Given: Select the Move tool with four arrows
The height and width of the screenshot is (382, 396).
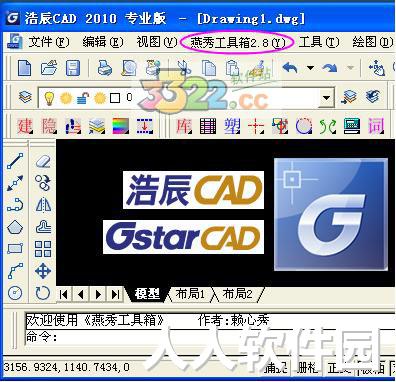Looking at the screenshot, I should pos(43,271).
